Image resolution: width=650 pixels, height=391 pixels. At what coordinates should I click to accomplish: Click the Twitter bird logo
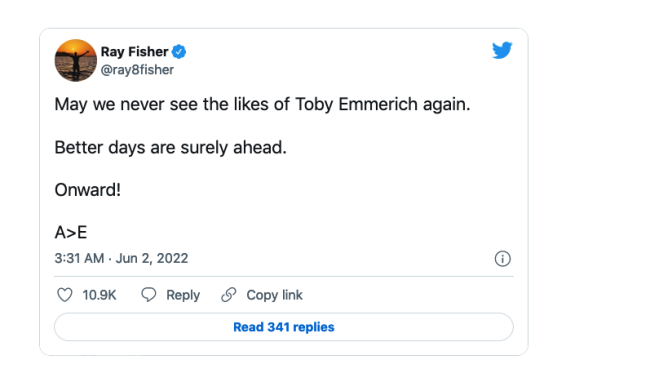click(x=502, y=50)
